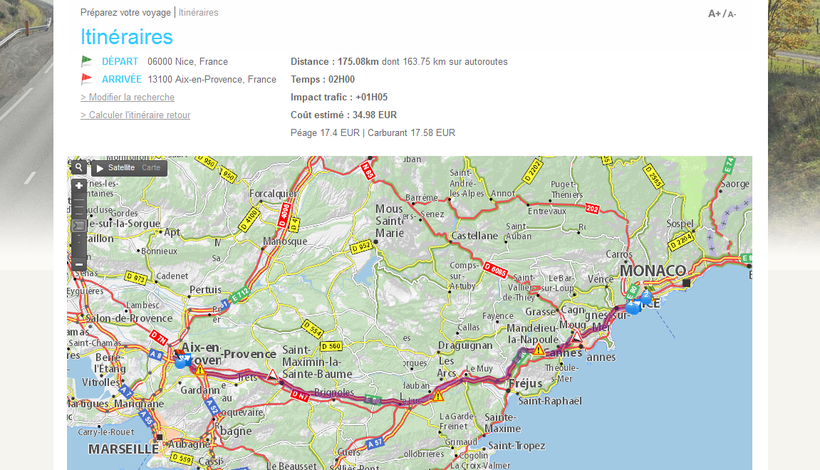This screenshot has height=470, width=820.
Task: Click the warning triangle near Saint-Maximin-la-Sainte-Baume
Action: 272,375
